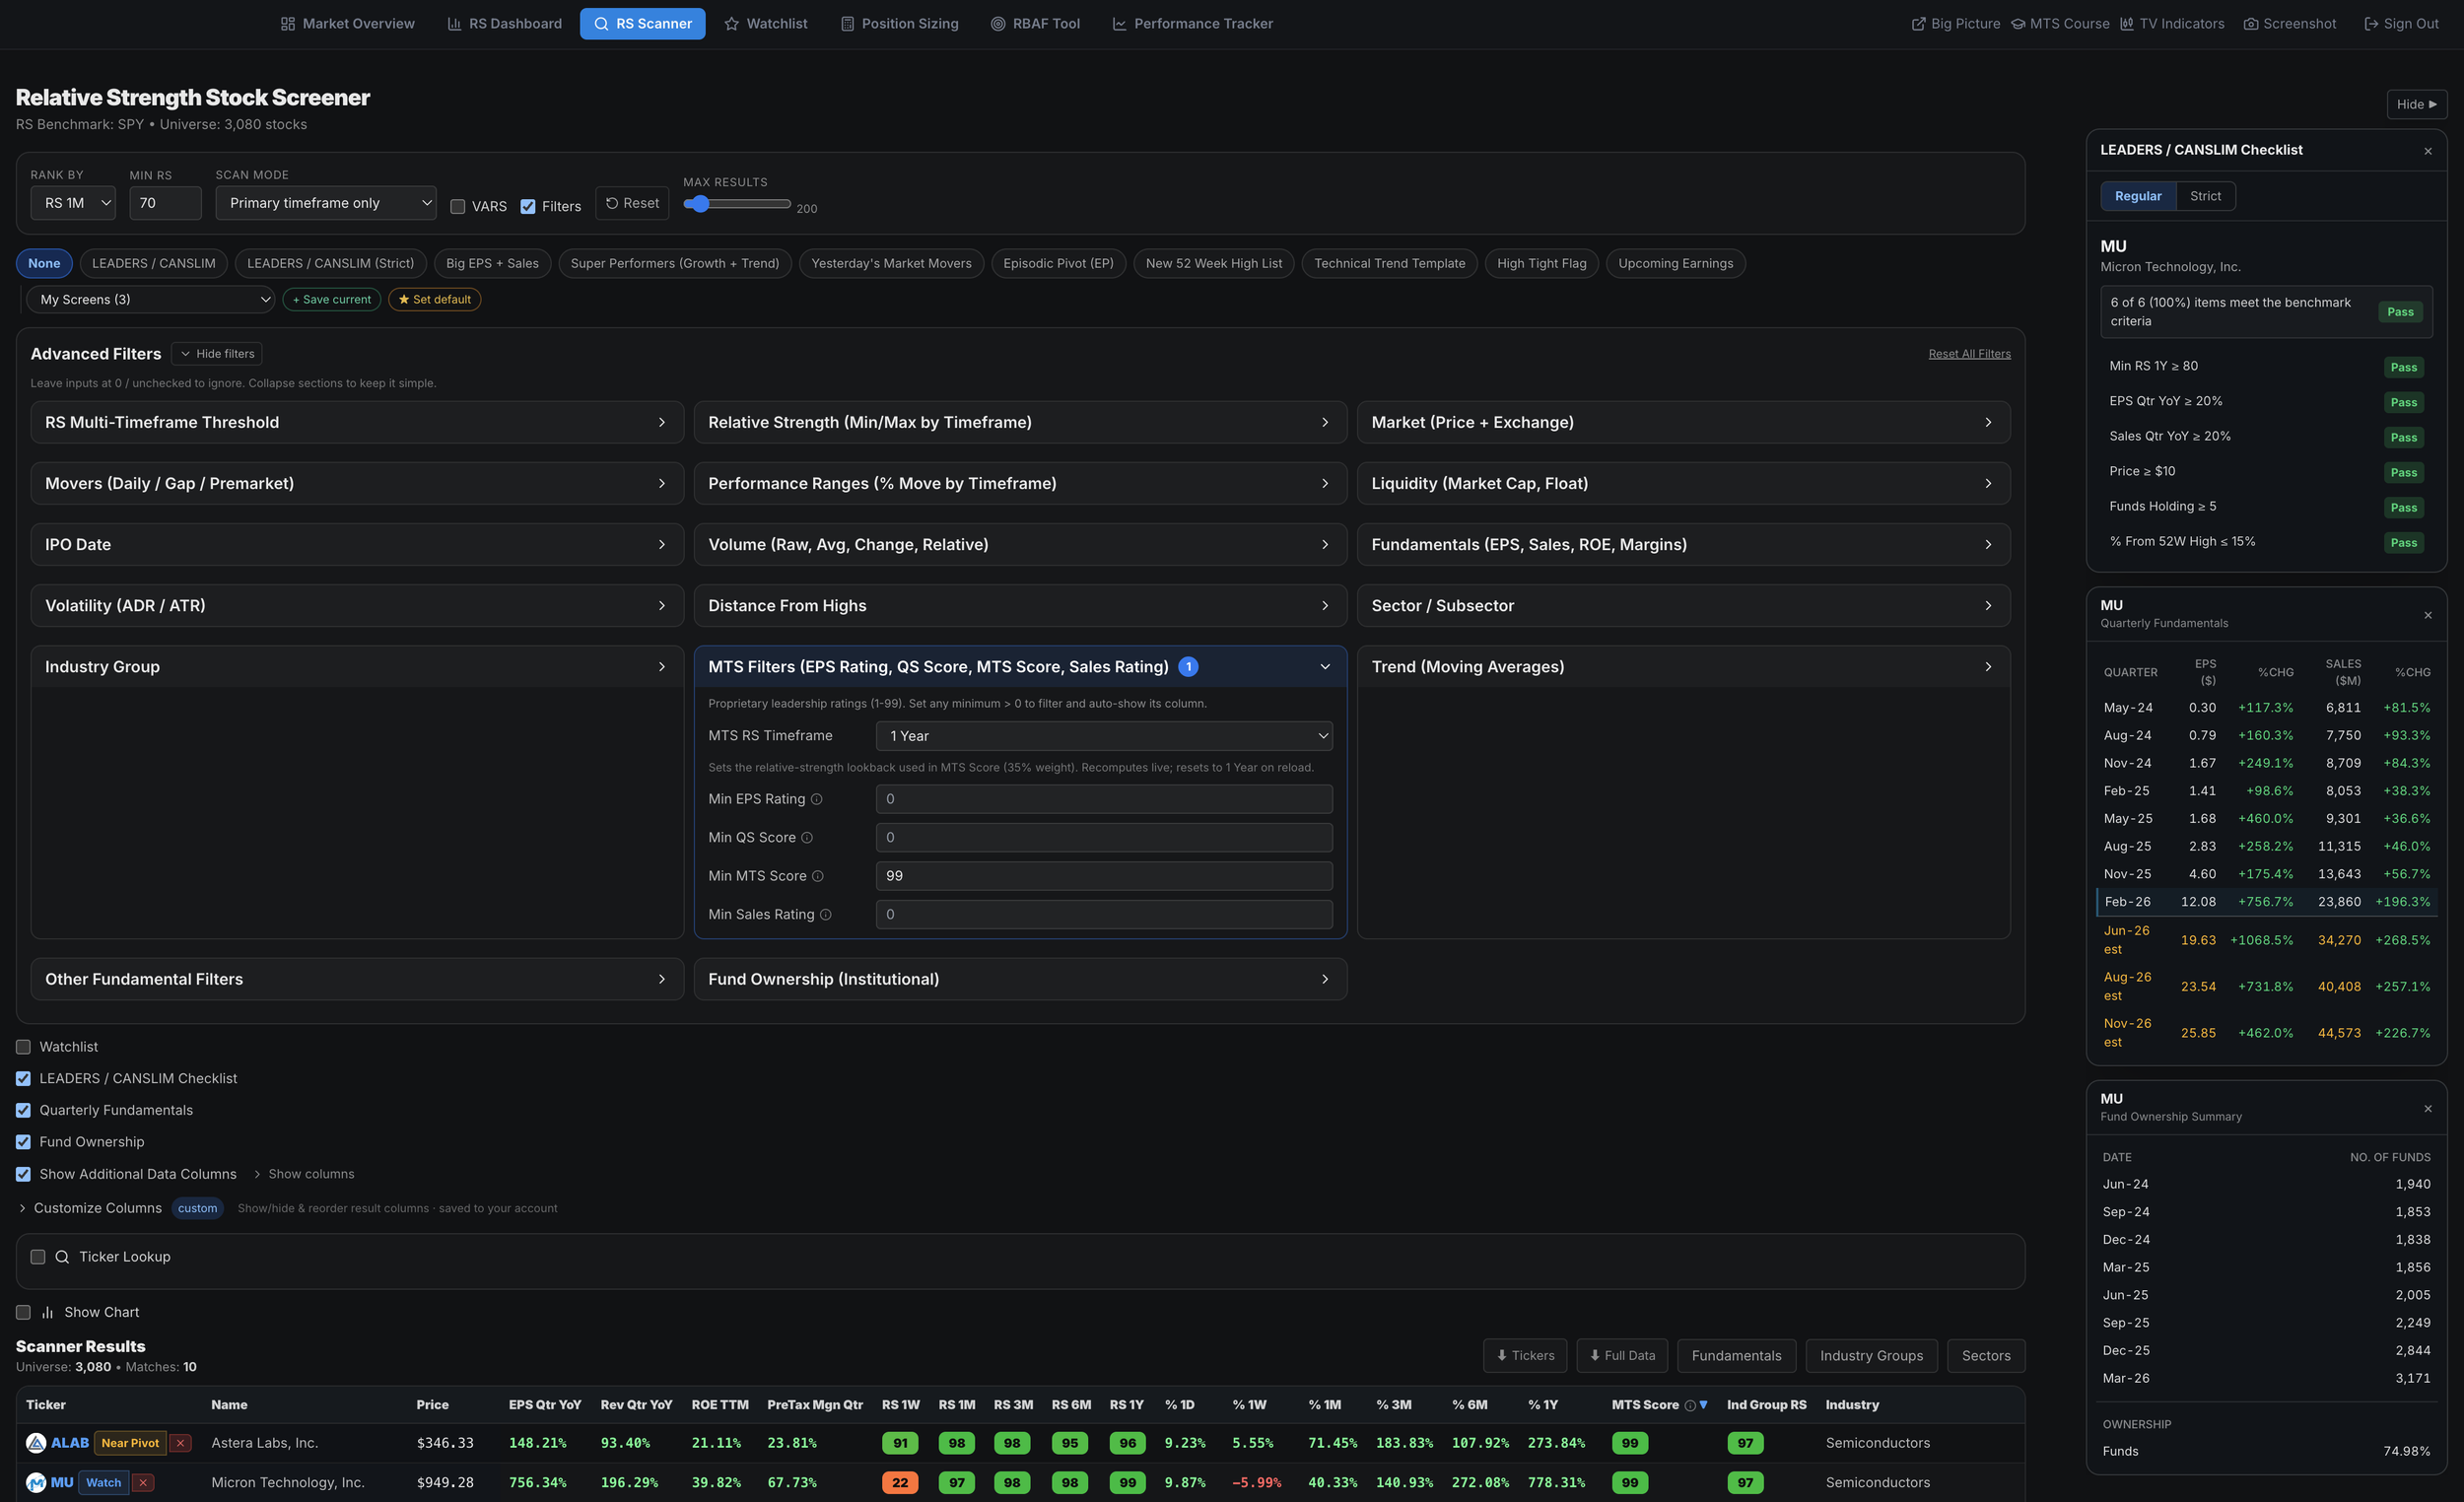Open the MTS RS Timeframe dropdown

(x=1104, y=736)
